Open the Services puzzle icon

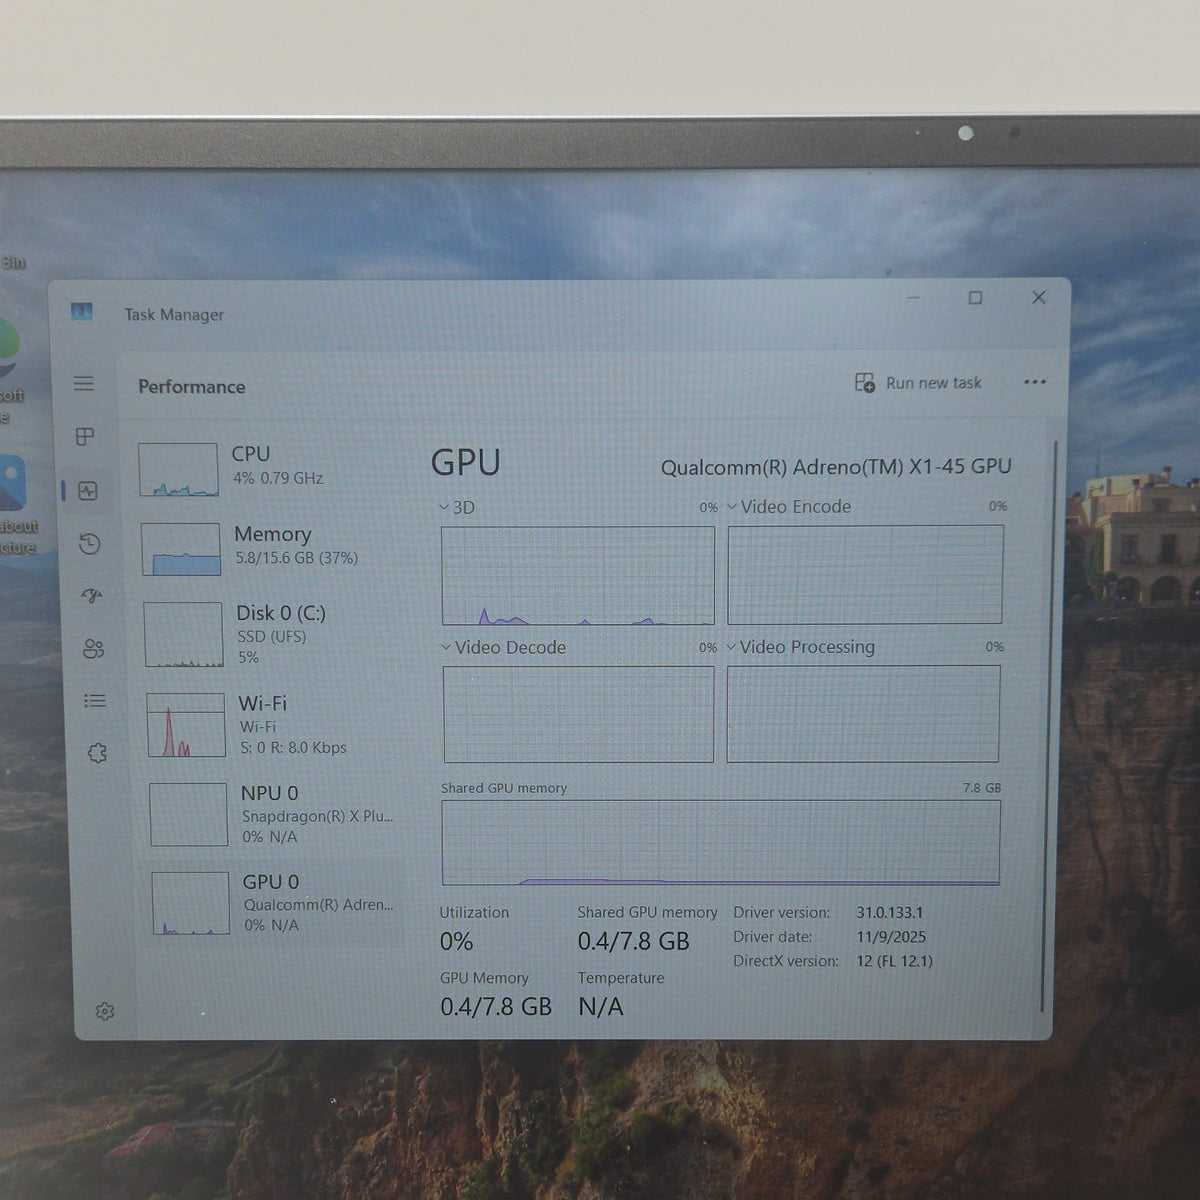coord(97,753)
